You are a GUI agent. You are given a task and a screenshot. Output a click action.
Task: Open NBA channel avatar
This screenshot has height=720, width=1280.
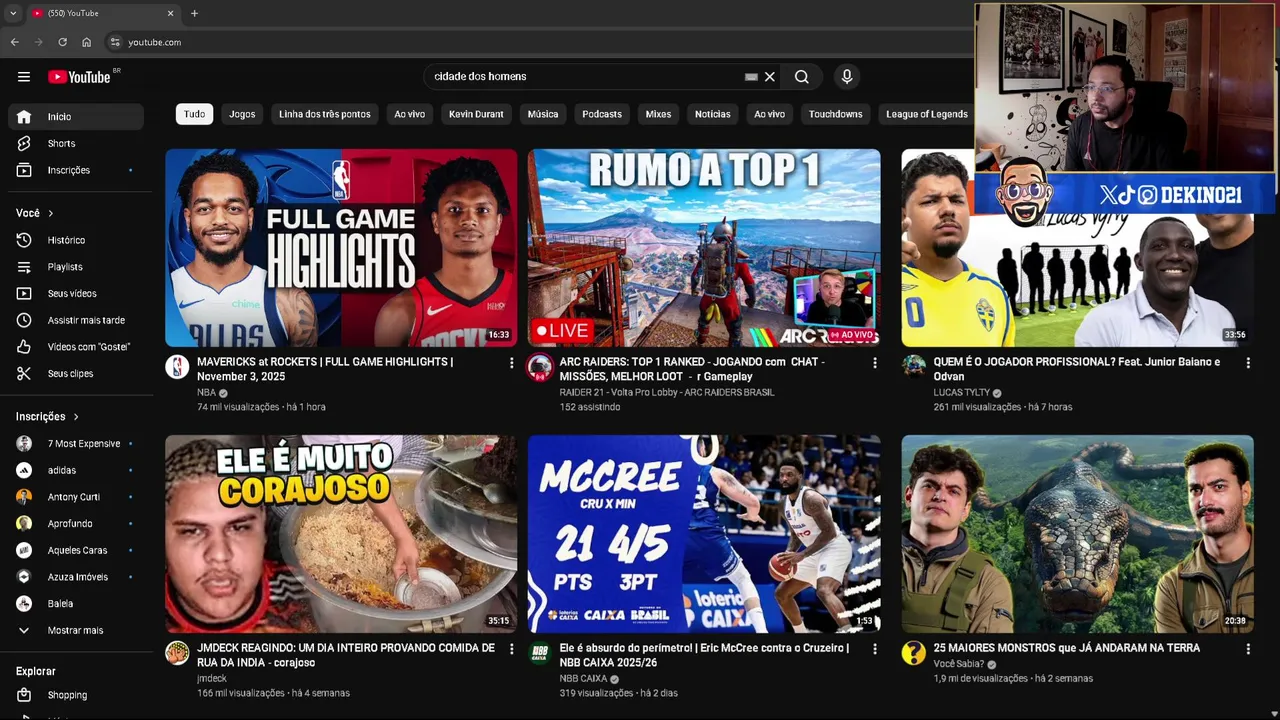pos(177,366)
